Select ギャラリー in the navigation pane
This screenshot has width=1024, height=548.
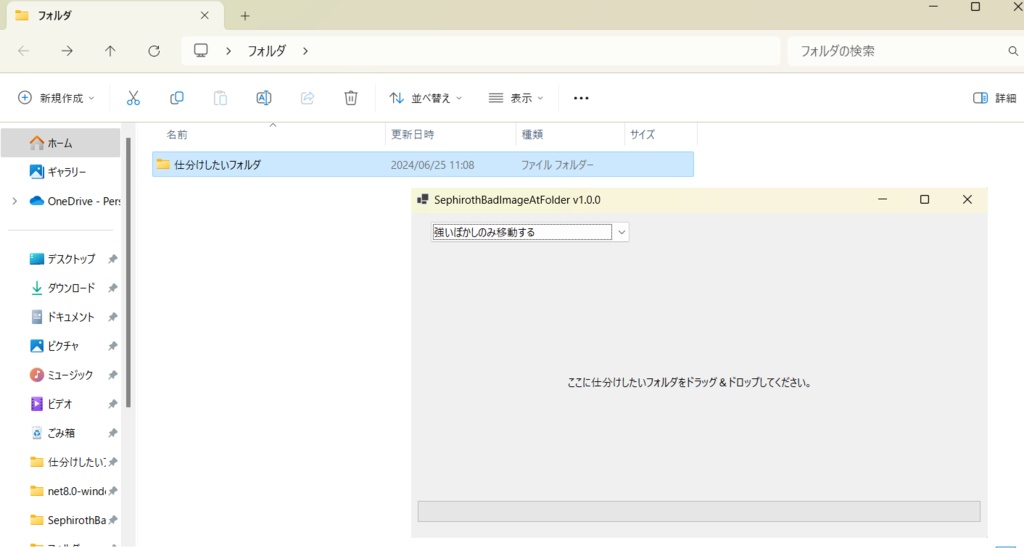pyautogui.click(x=60, y=172)
